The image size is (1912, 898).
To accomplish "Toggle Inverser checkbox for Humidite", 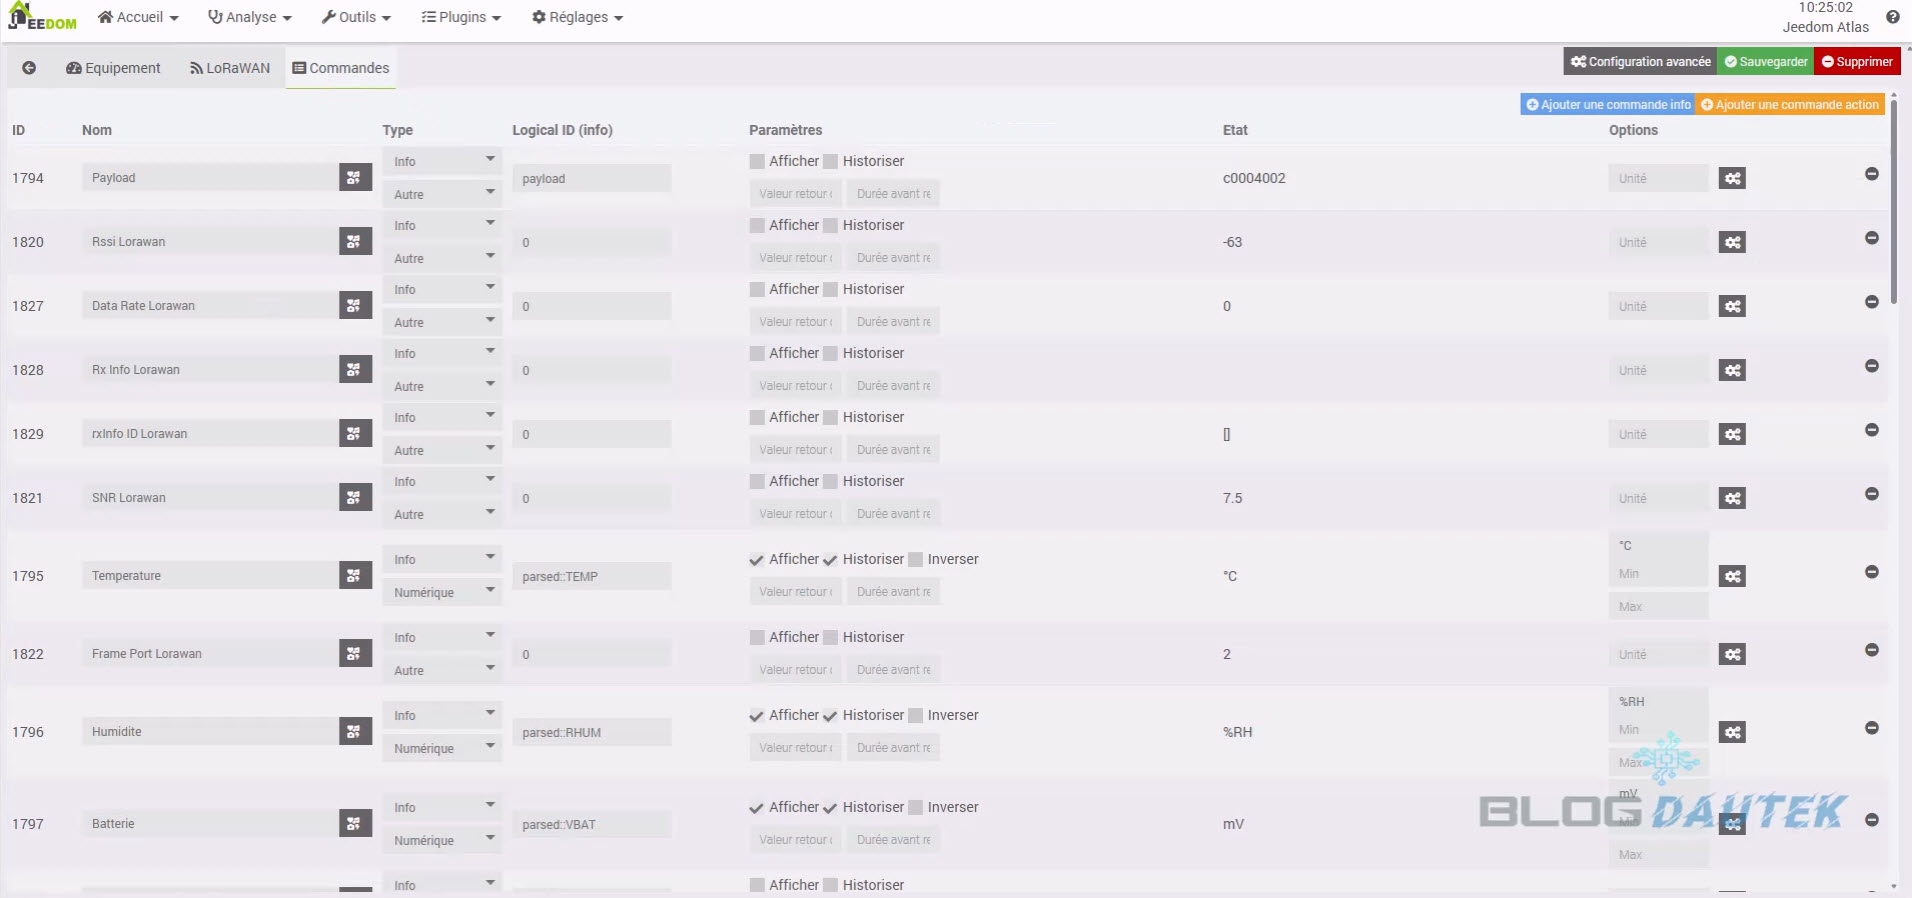I will click(x=915, y=716).
